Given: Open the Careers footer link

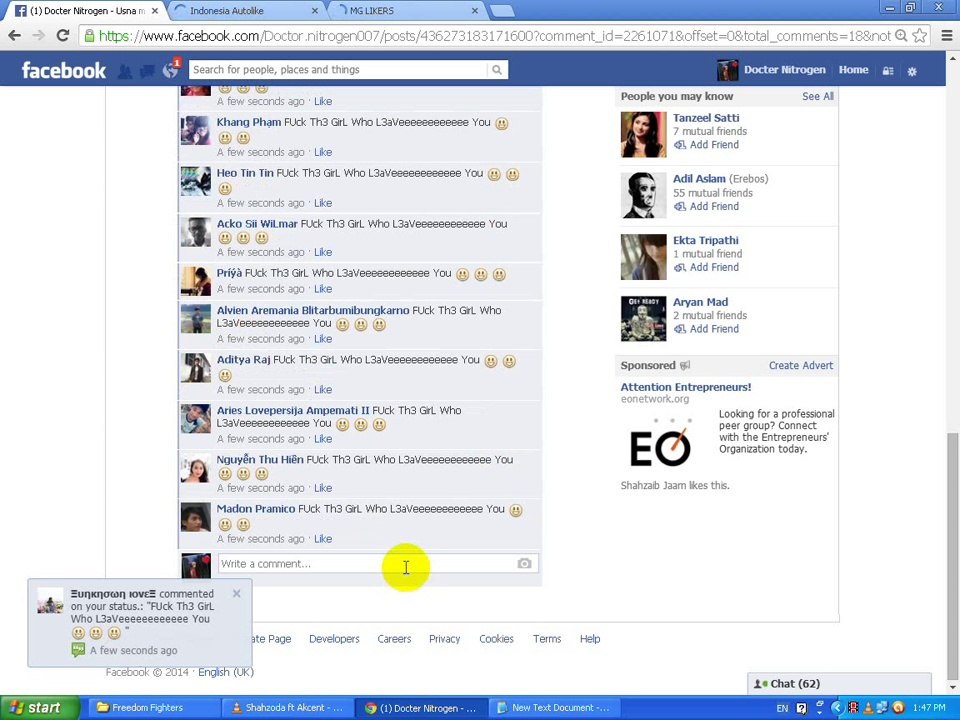Looking at the screenshot, I should [394, 639].
